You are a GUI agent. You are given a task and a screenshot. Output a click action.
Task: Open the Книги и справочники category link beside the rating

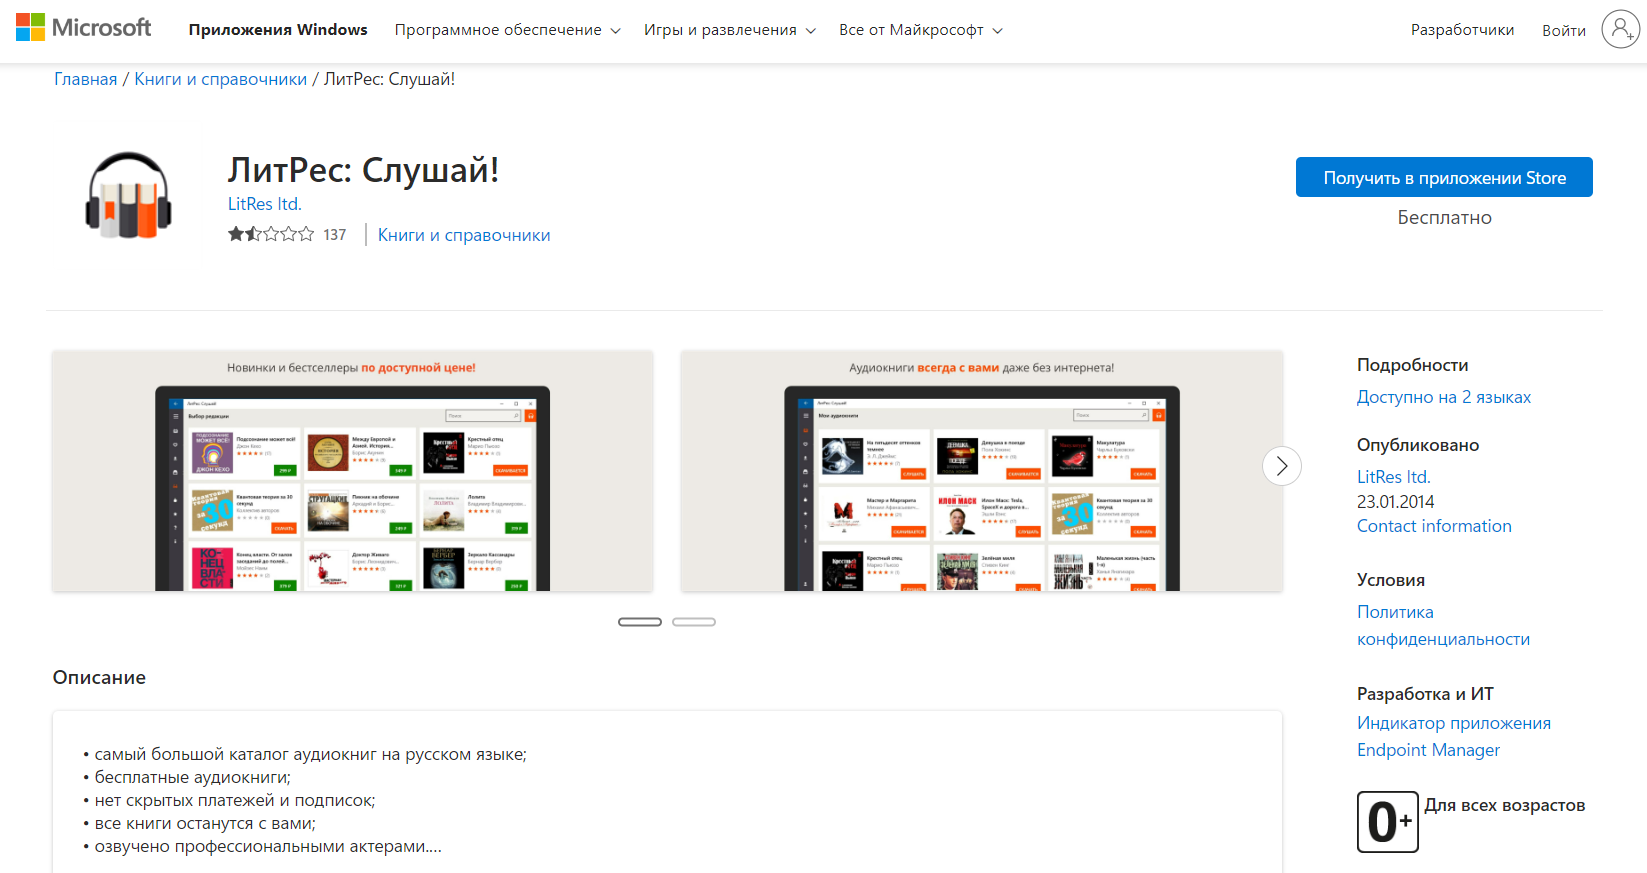464,235
